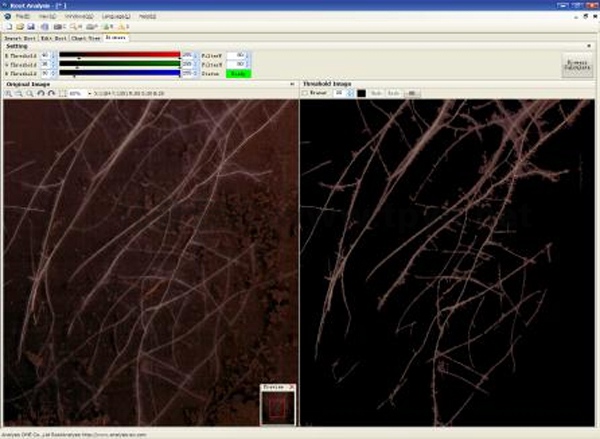
Task: Click the zoom in magnifier icon
Action: tap(8, 93)
